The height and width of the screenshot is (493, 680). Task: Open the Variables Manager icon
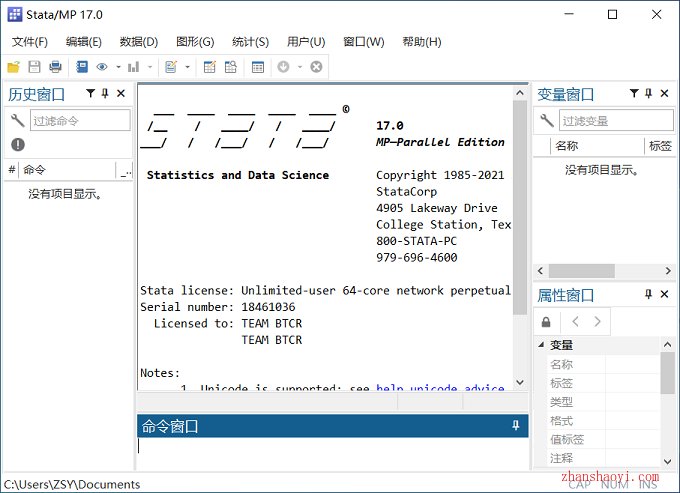tap(258, 67)
